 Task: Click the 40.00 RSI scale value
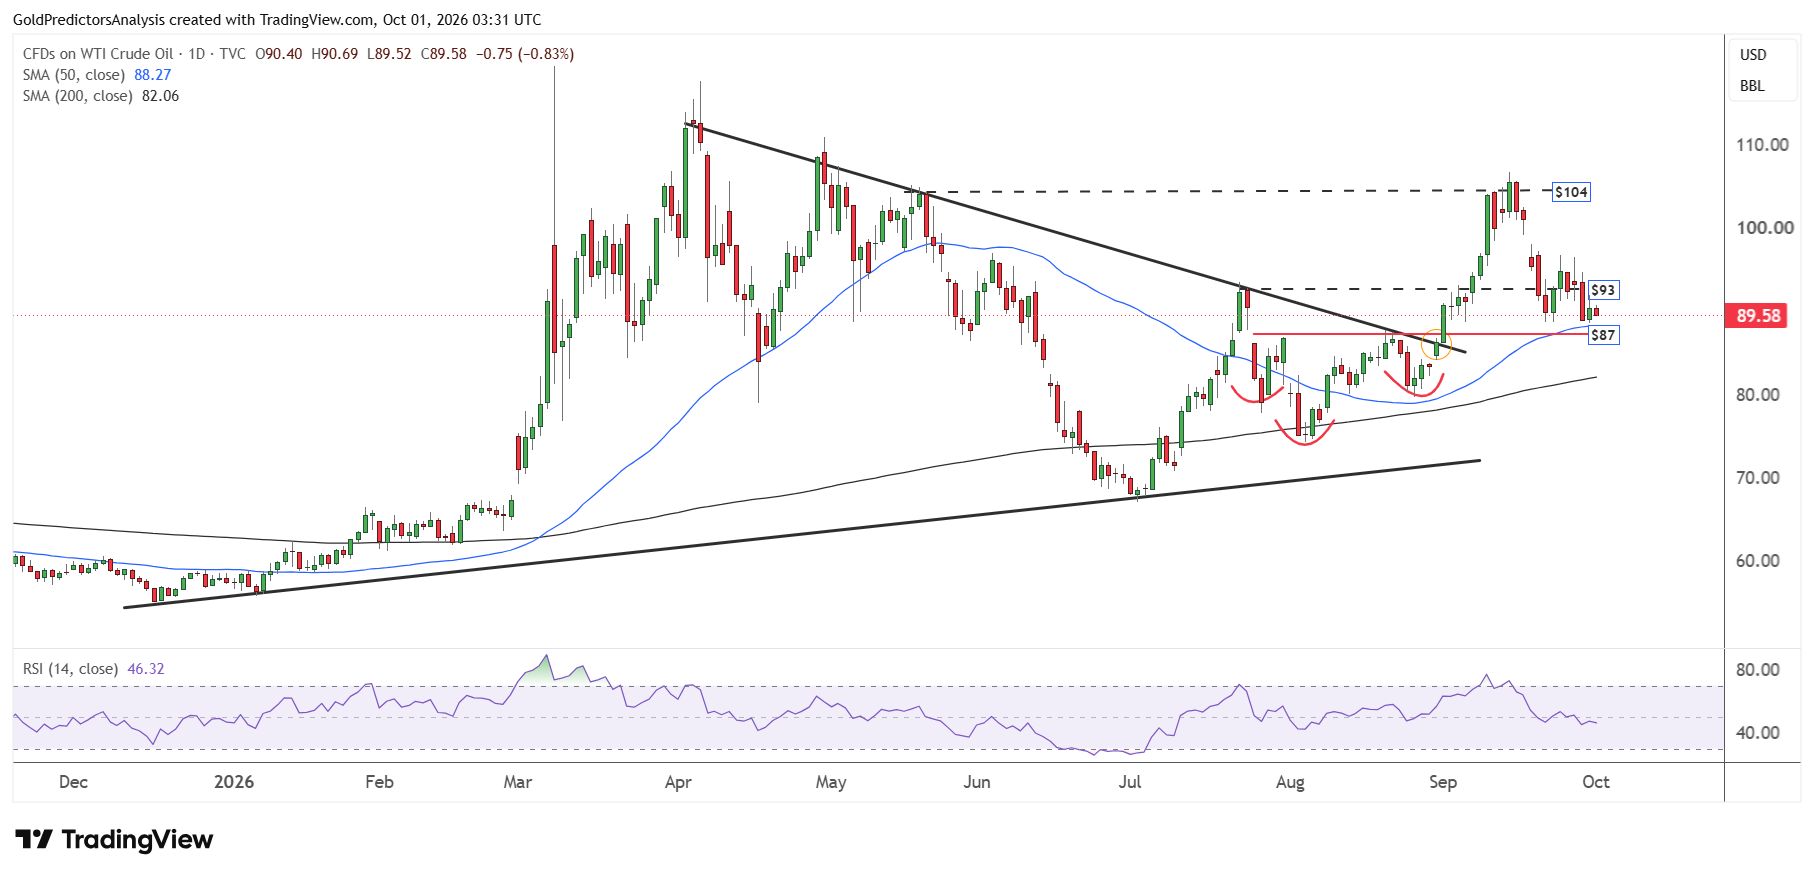coord(1758,733)
